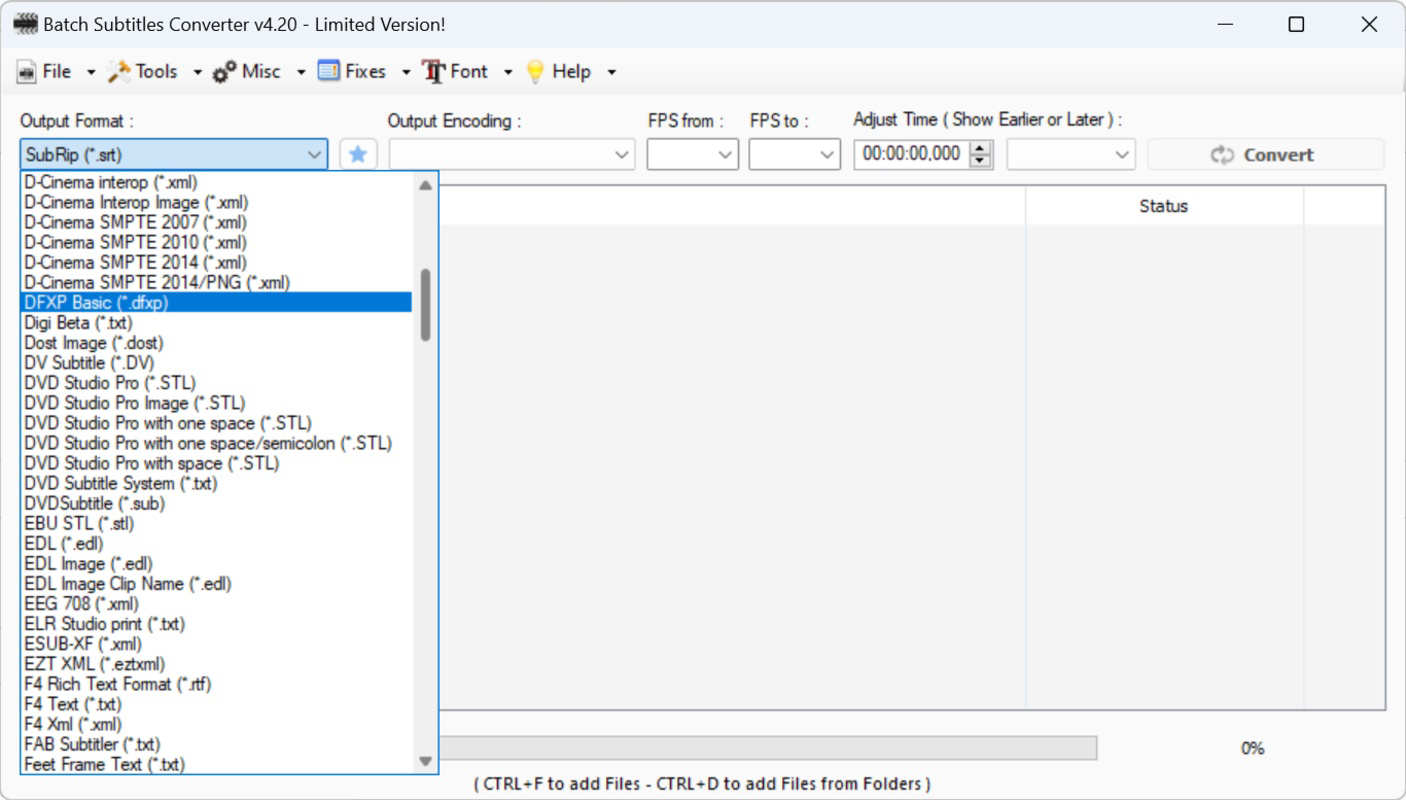The image size is (1406, 800).
Task: Pick D-Cinema SMPTE 2014/PNG (*.xml)
Action: tap(216, 283)
